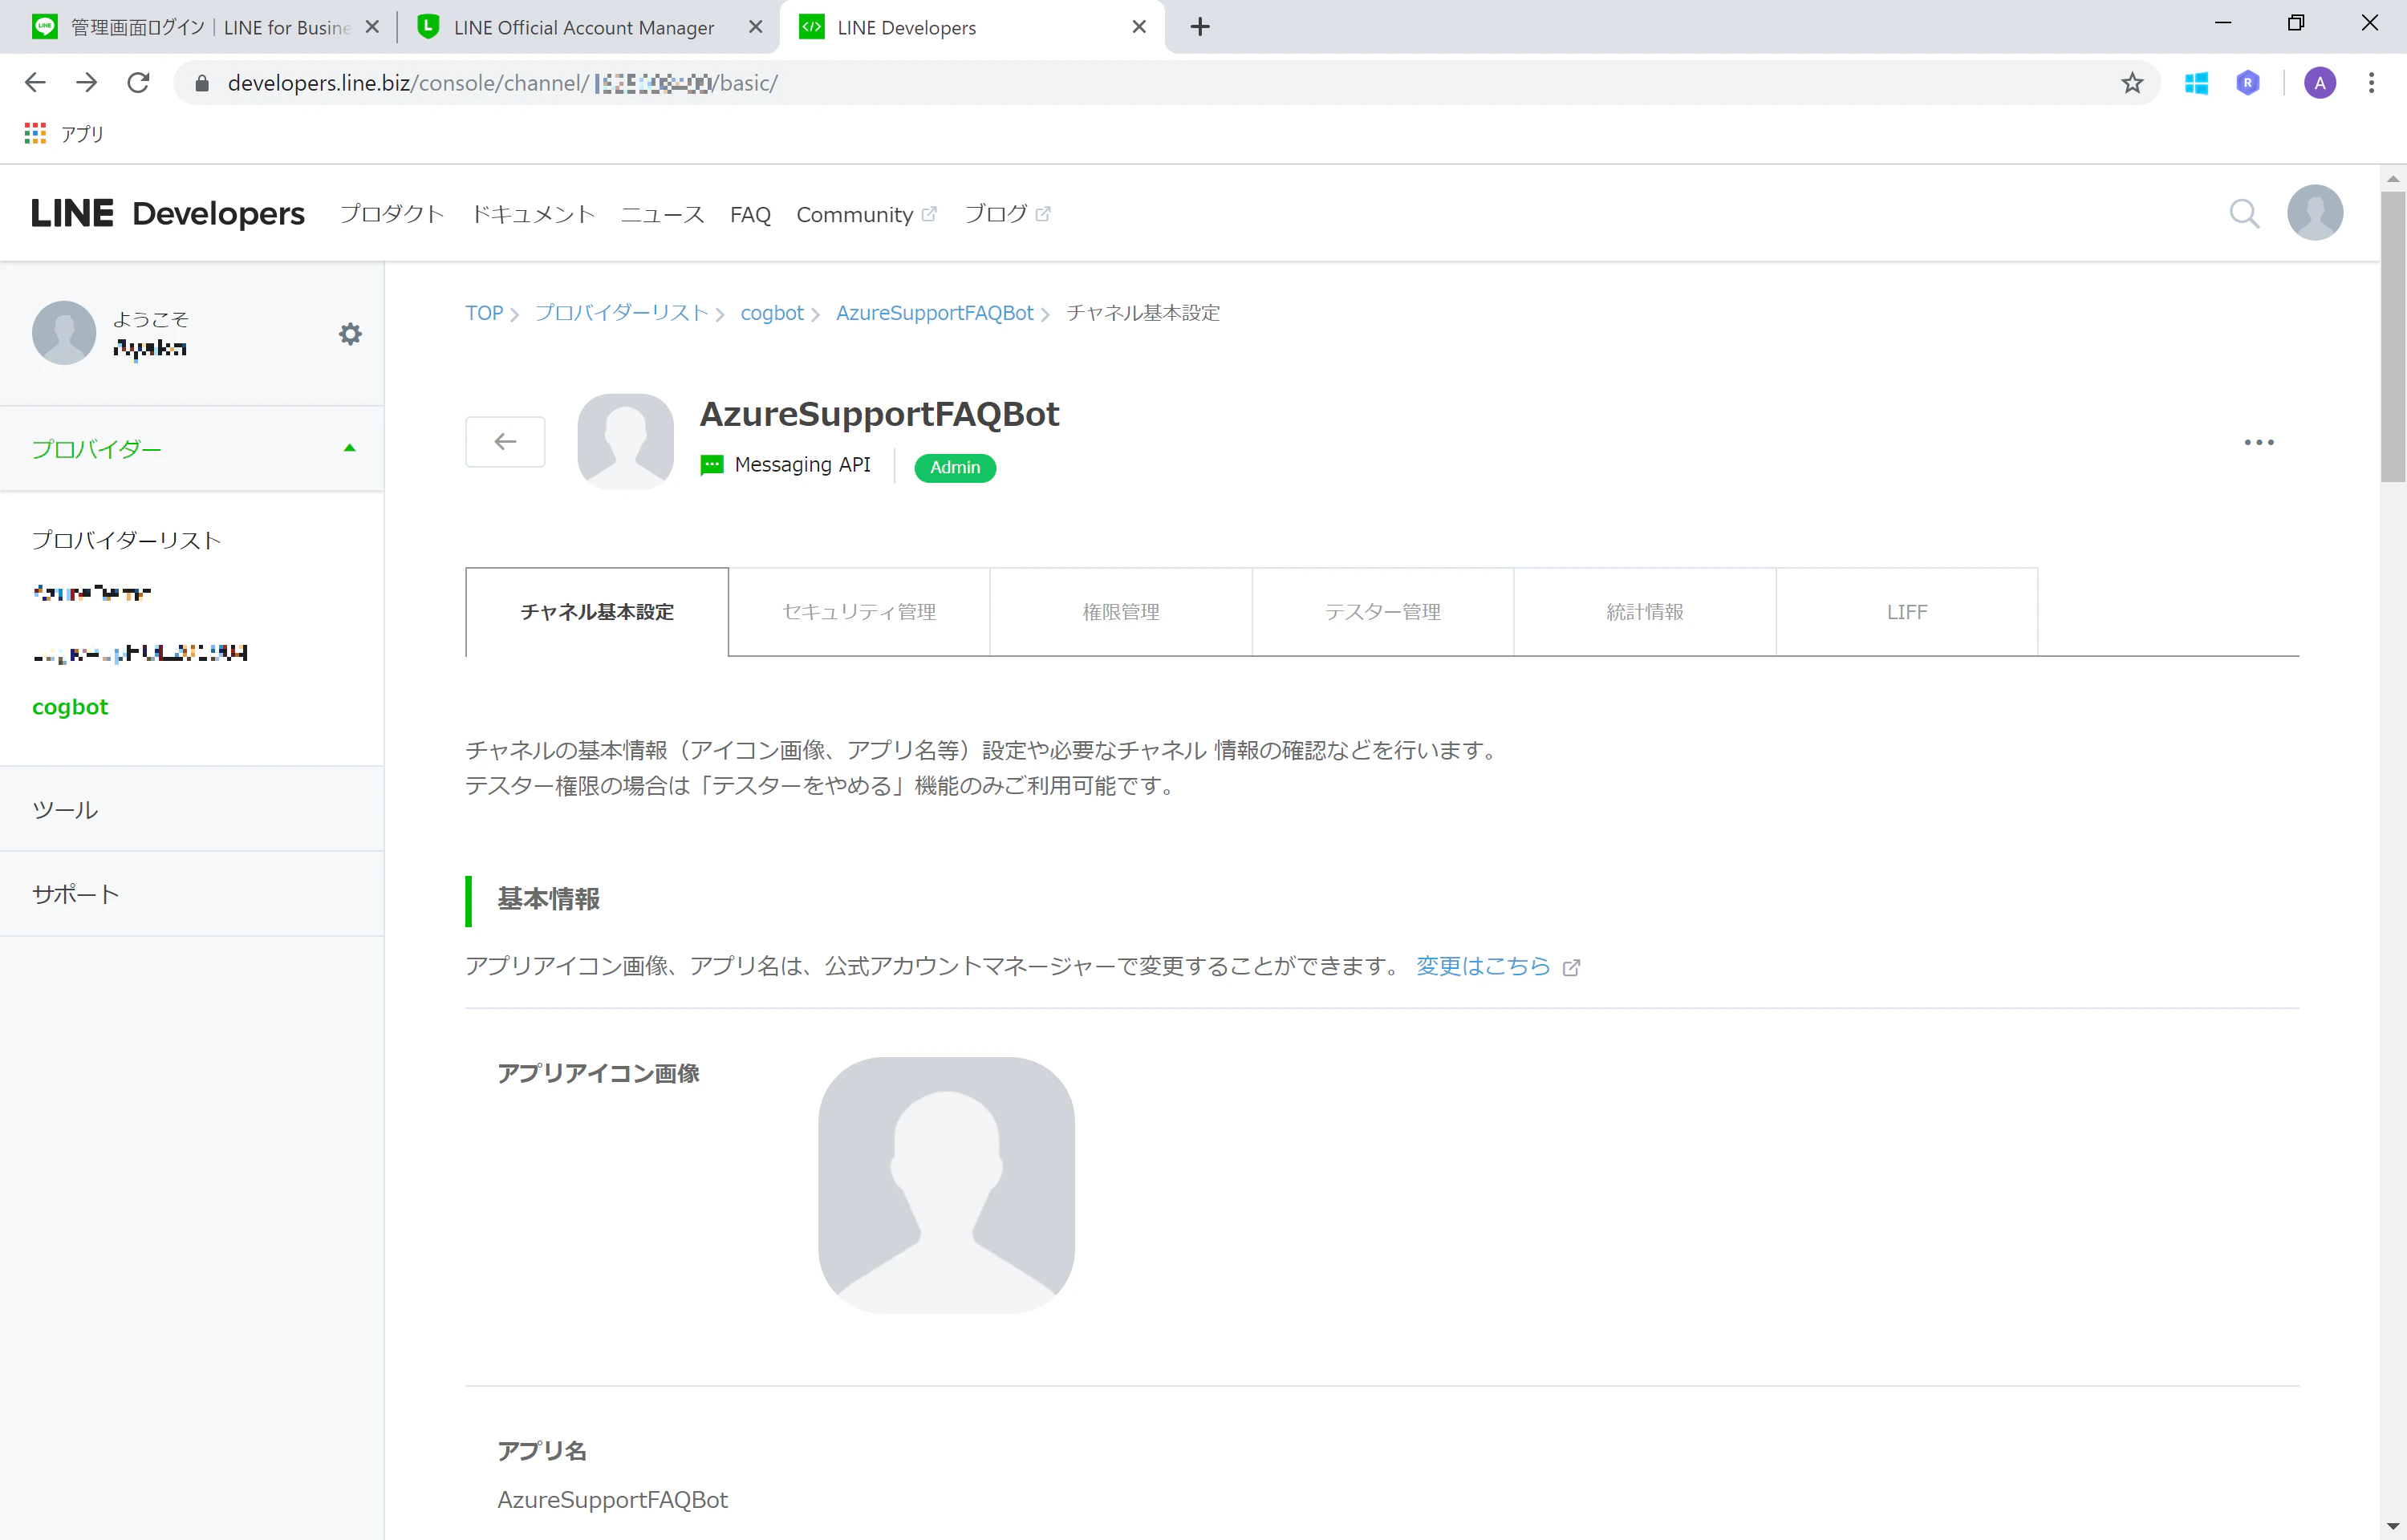Open the LIFF tab
Screen dimensions: 2407x1540
pyautogui.click(x=1907, y=612)
